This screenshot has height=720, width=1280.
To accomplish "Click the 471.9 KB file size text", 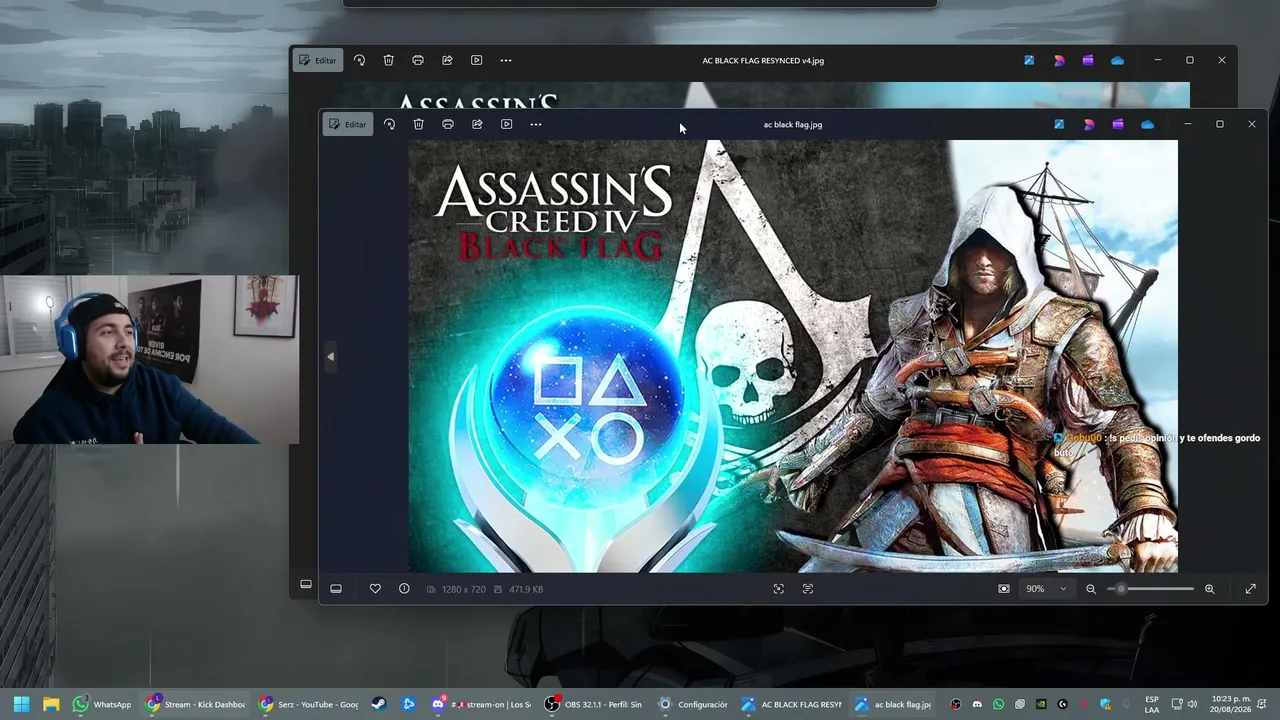I will [526, 590].
